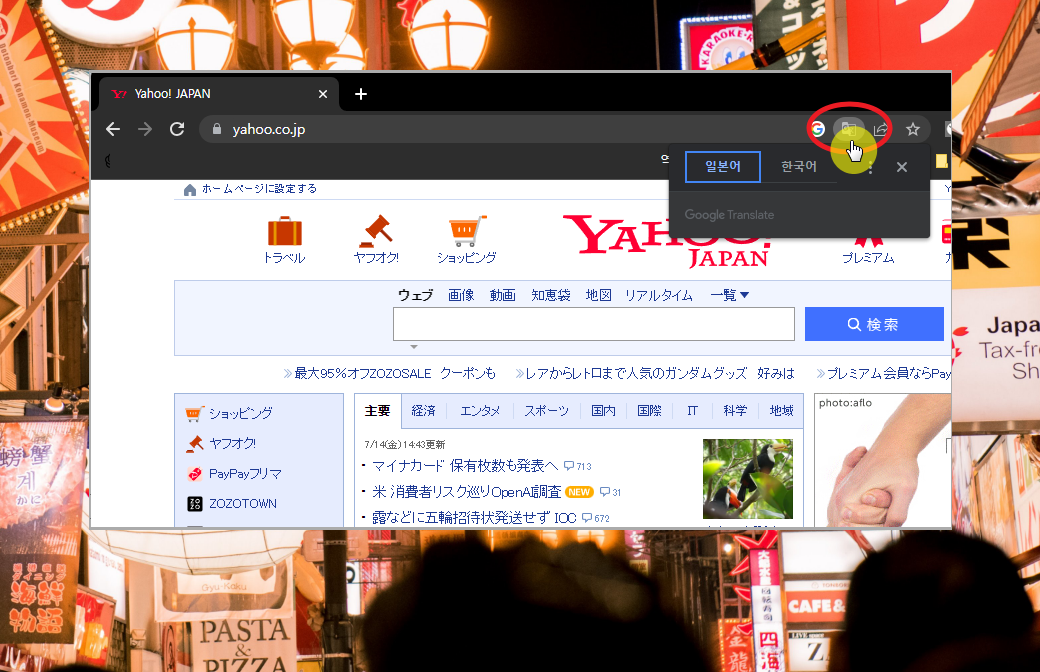Open a new tab with plus button
1040x672 pixels.
(361, 94)
